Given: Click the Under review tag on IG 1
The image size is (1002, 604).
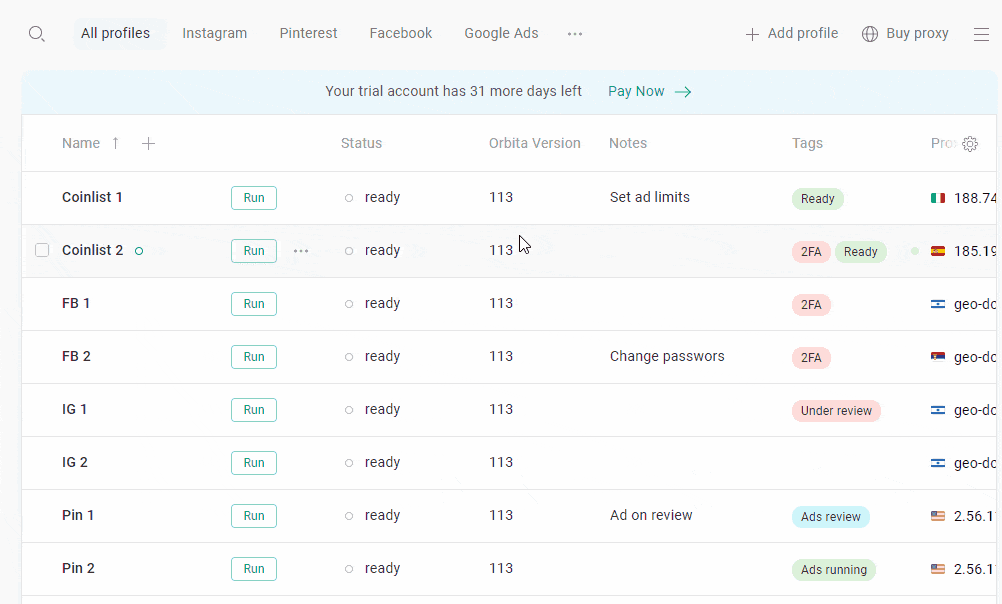Looking at the screenshot, I should [x=836, y=411].
